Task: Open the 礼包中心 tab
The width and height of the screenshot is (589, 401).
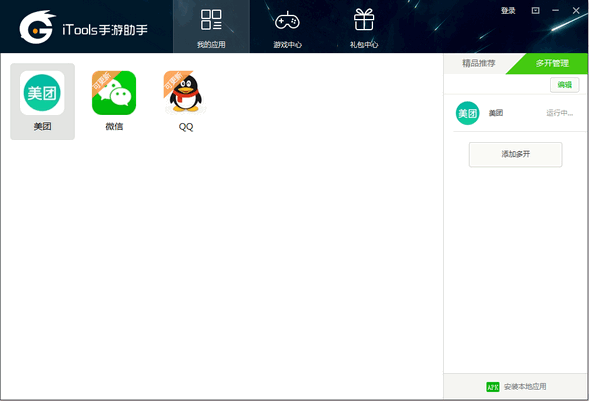Action: (x=364, y=28)
